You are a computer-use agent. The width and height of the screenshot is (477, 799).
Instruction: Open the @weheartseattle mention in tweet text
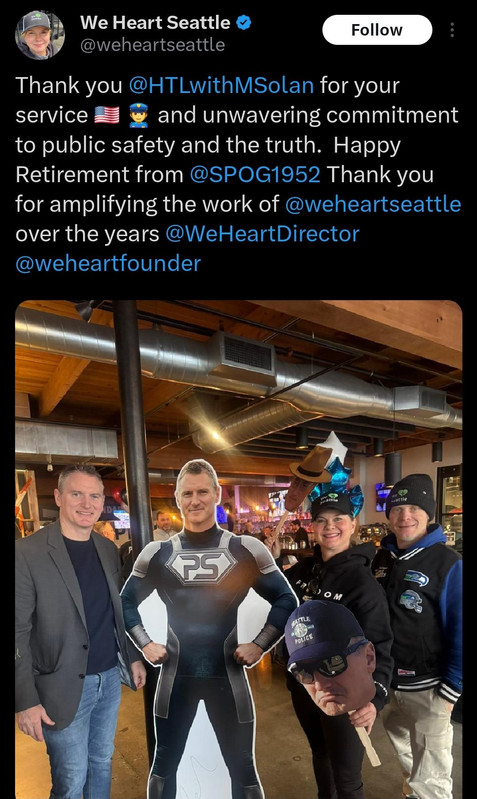click(x=373, y=204)
